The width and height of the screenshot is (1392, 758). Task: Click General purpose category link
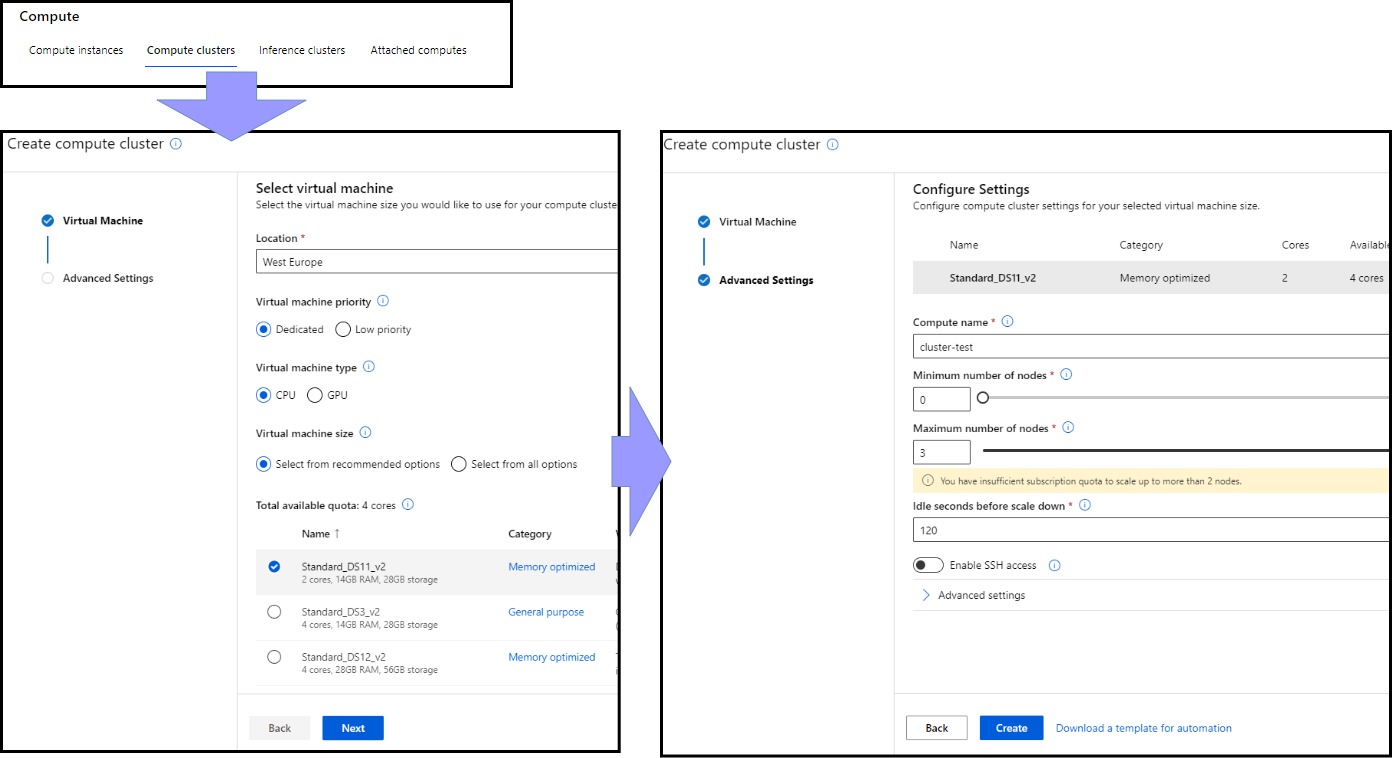[546, 612]
